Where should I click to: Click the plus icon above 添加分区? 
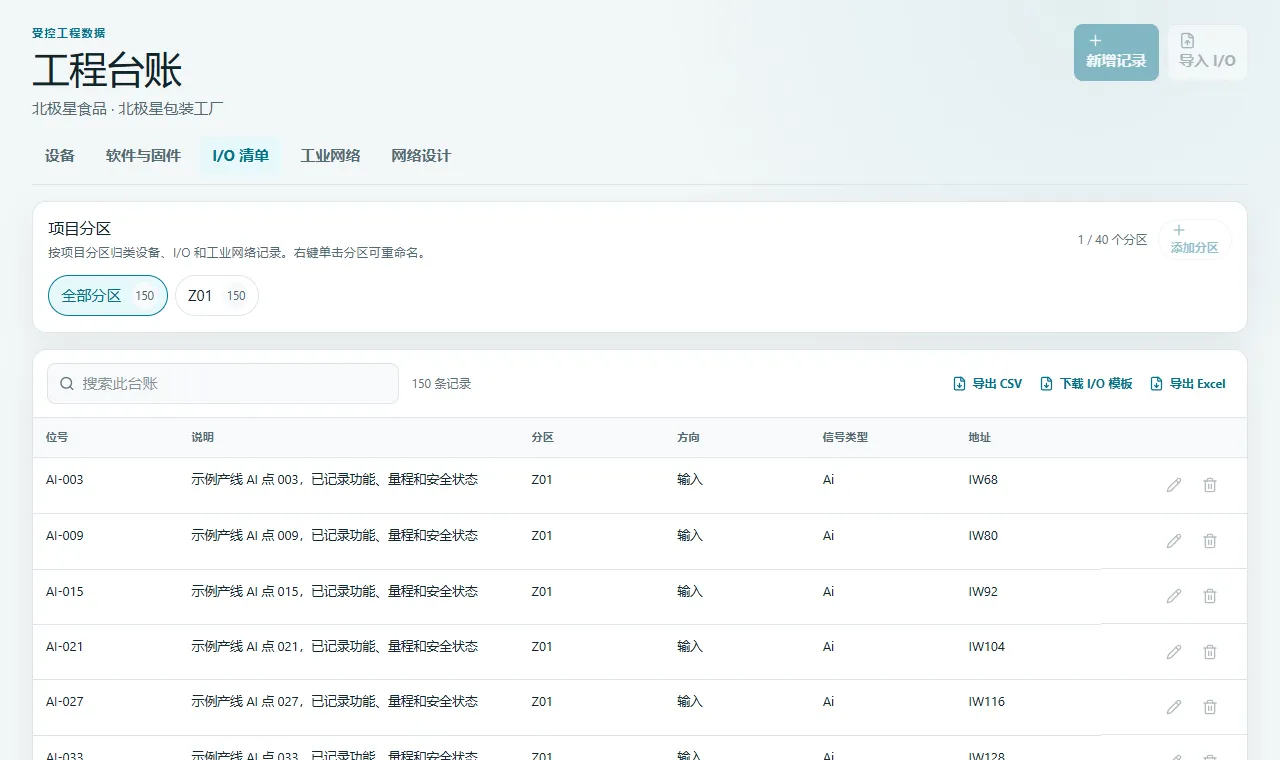(x=1178, y=230)
